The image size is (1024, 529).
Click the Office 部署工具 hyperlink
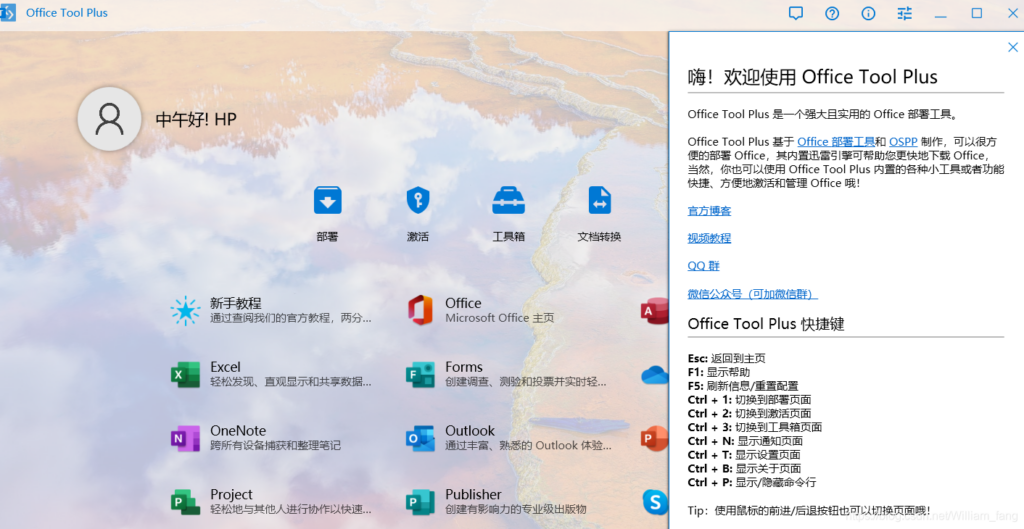pos(835,142)
